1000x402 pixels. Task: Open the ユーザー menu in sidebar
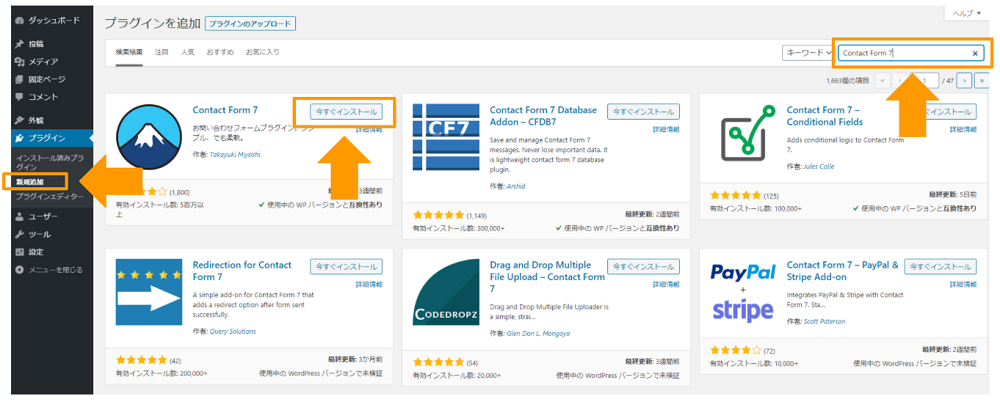point(42,216)
